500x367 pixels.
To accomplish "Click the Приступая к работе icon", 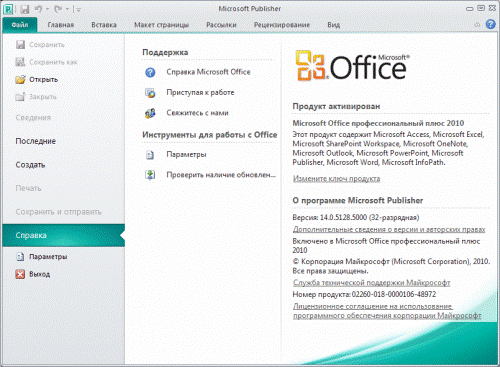I will pyautogui.click(x=150, y=93).
